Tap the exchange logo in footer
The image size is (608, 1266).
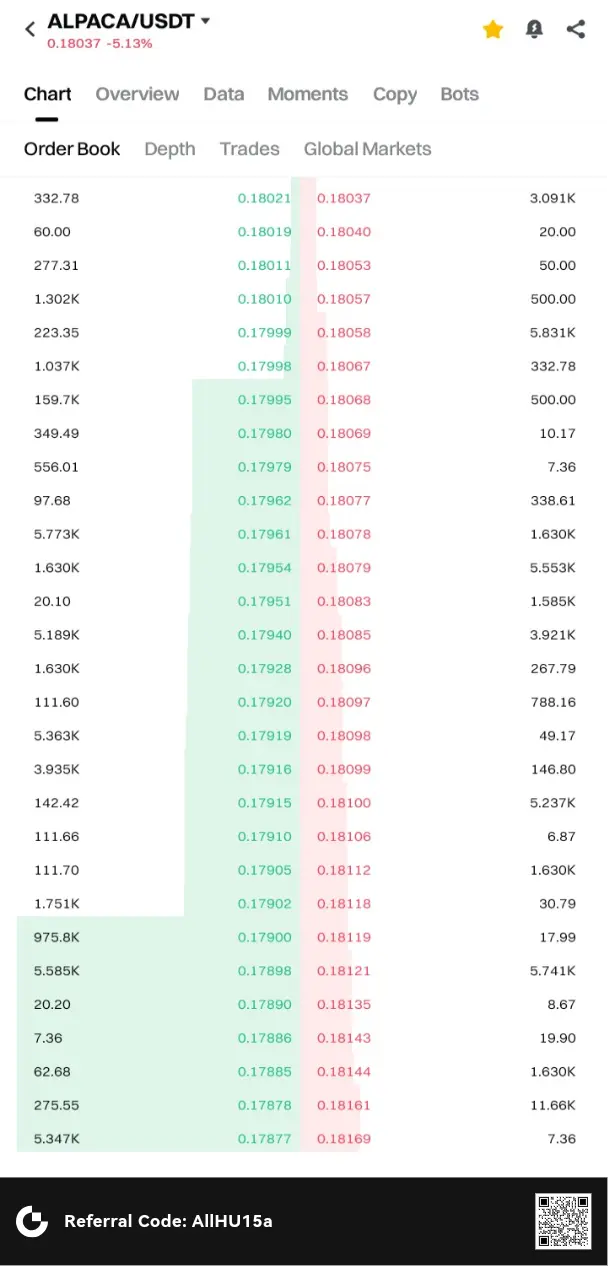click(32, 1220)
